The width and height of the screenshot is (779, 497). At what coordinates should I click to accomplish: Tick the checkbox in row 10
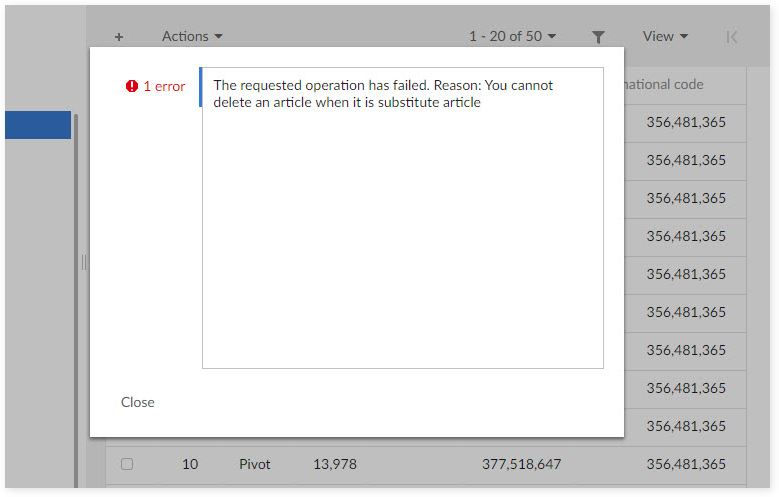(127, 464)
